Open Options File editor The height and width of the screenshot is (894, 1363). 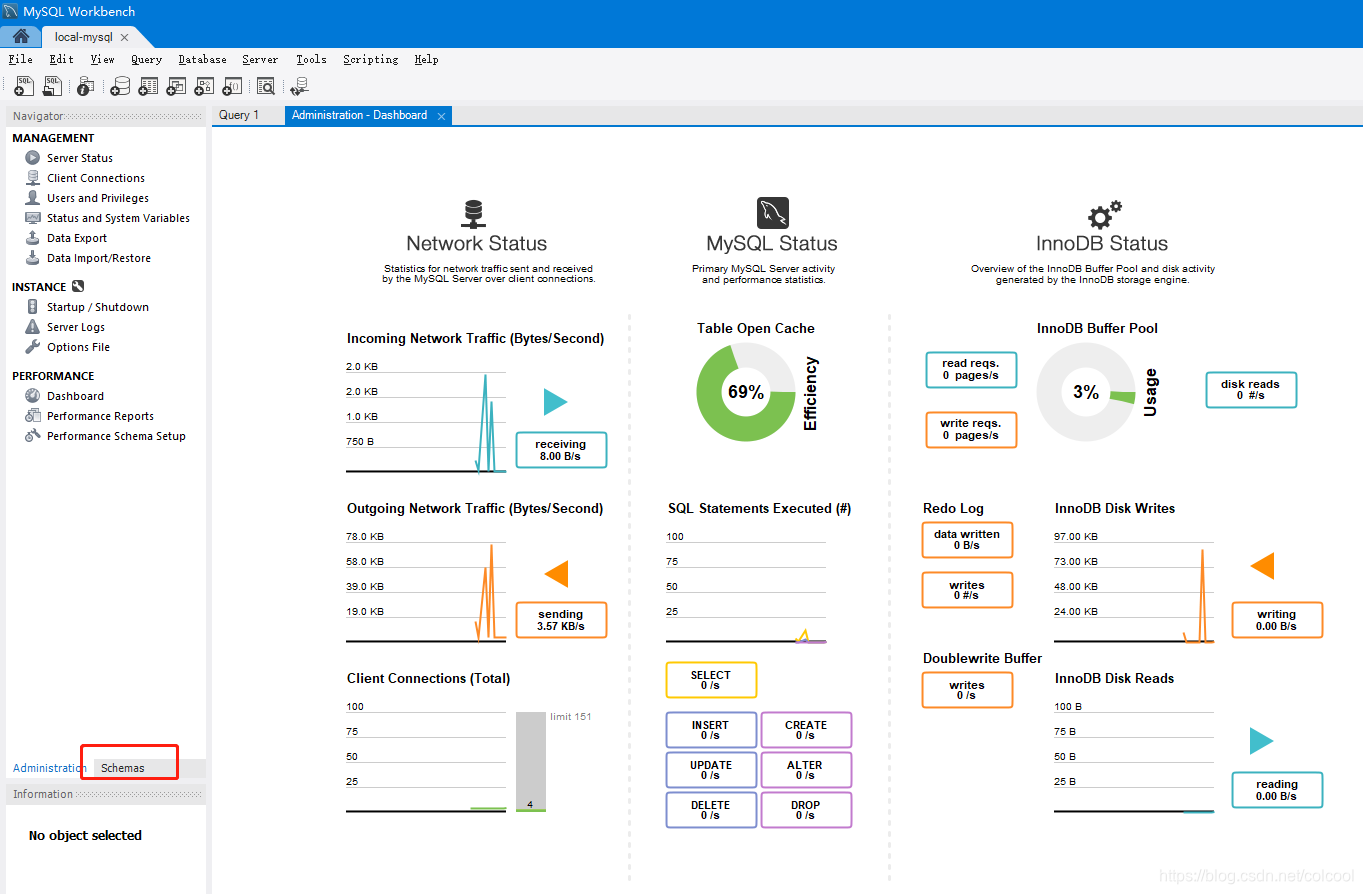[x=78, y=347]
